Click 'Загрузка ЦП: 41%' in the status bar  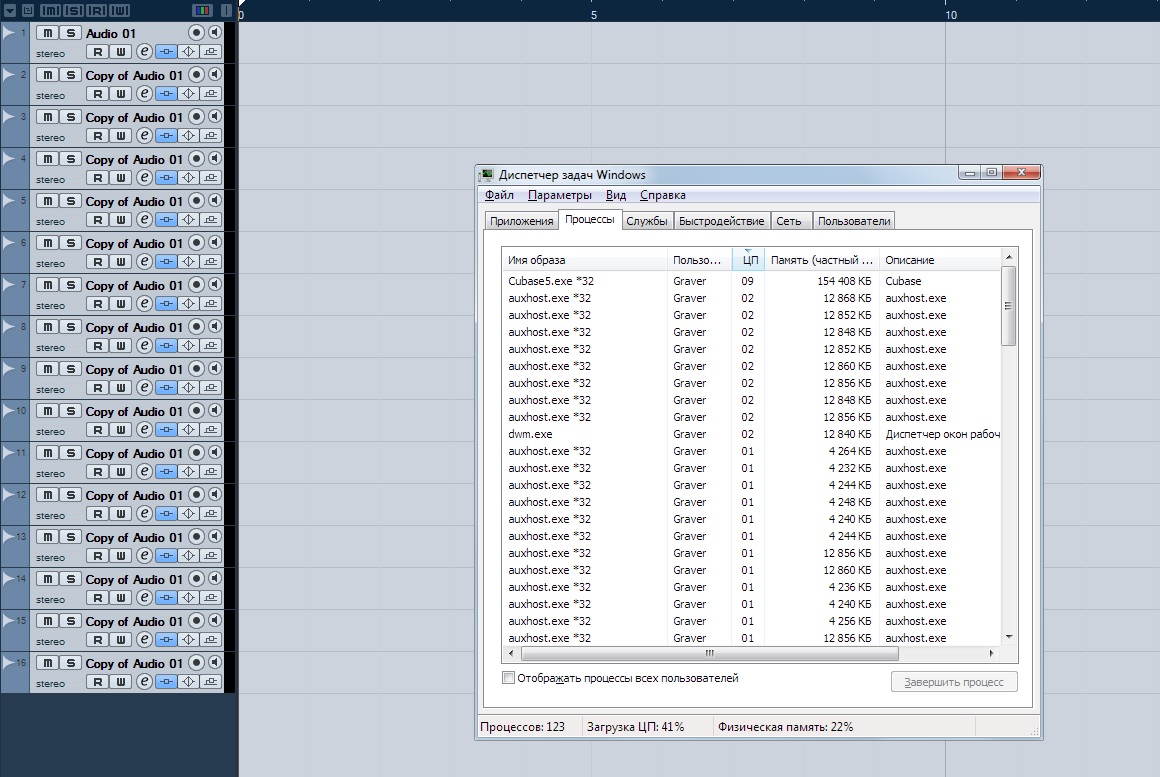pyautogui.click(x=635, y=727)
